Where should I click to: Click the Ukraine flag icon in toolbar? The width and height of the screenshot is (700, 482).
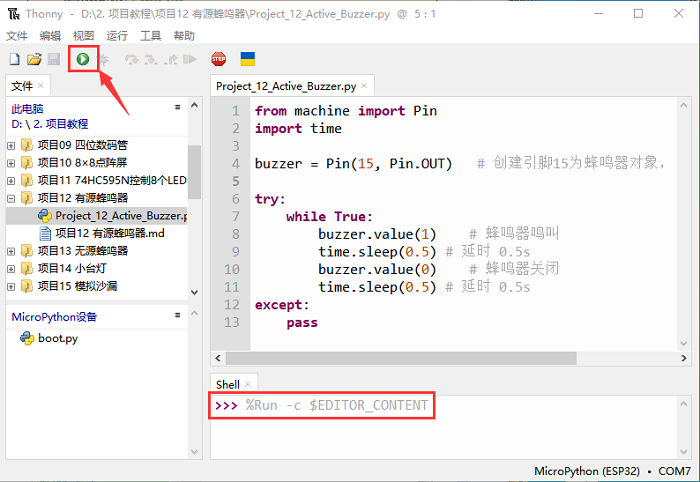pos(247,60)
